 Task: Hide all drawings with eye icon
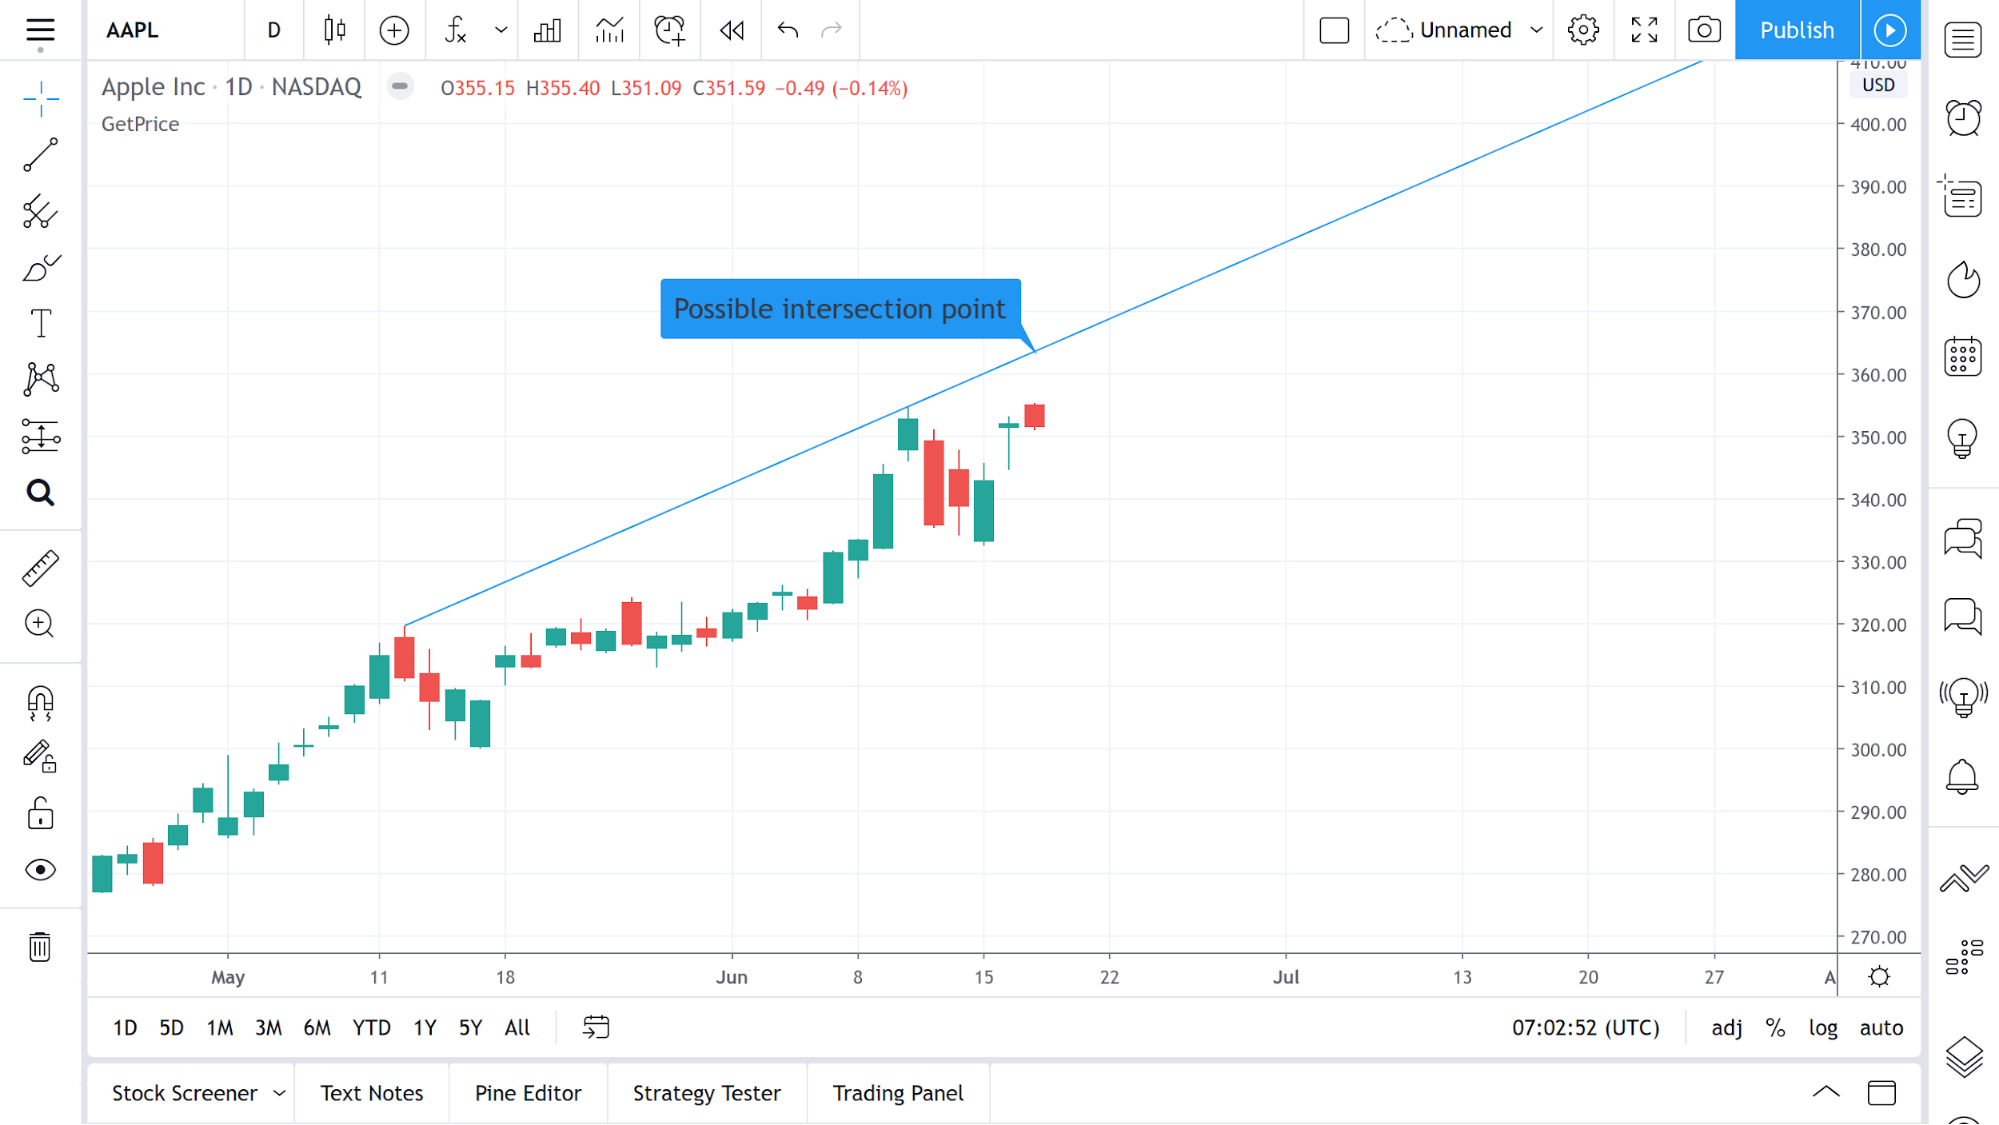[40, 870]
